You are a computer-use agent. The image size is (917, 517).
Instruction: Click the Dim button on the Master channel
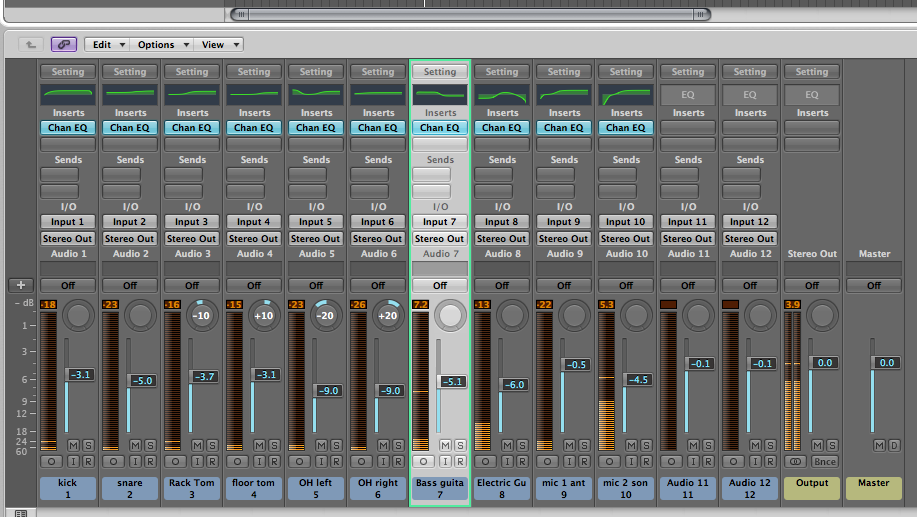[x=894, y=446]
